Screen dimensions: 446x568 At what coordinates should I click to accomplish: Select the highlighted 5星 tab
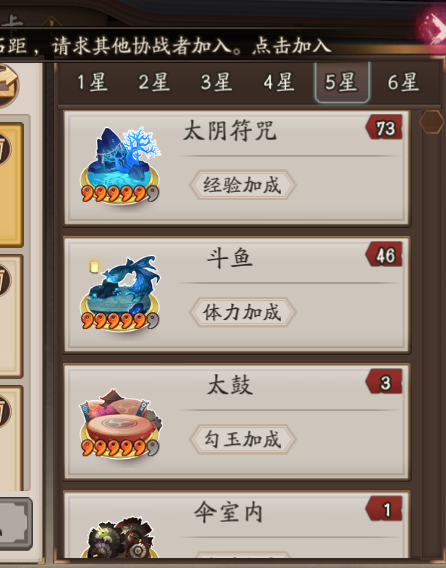(342, 83)
